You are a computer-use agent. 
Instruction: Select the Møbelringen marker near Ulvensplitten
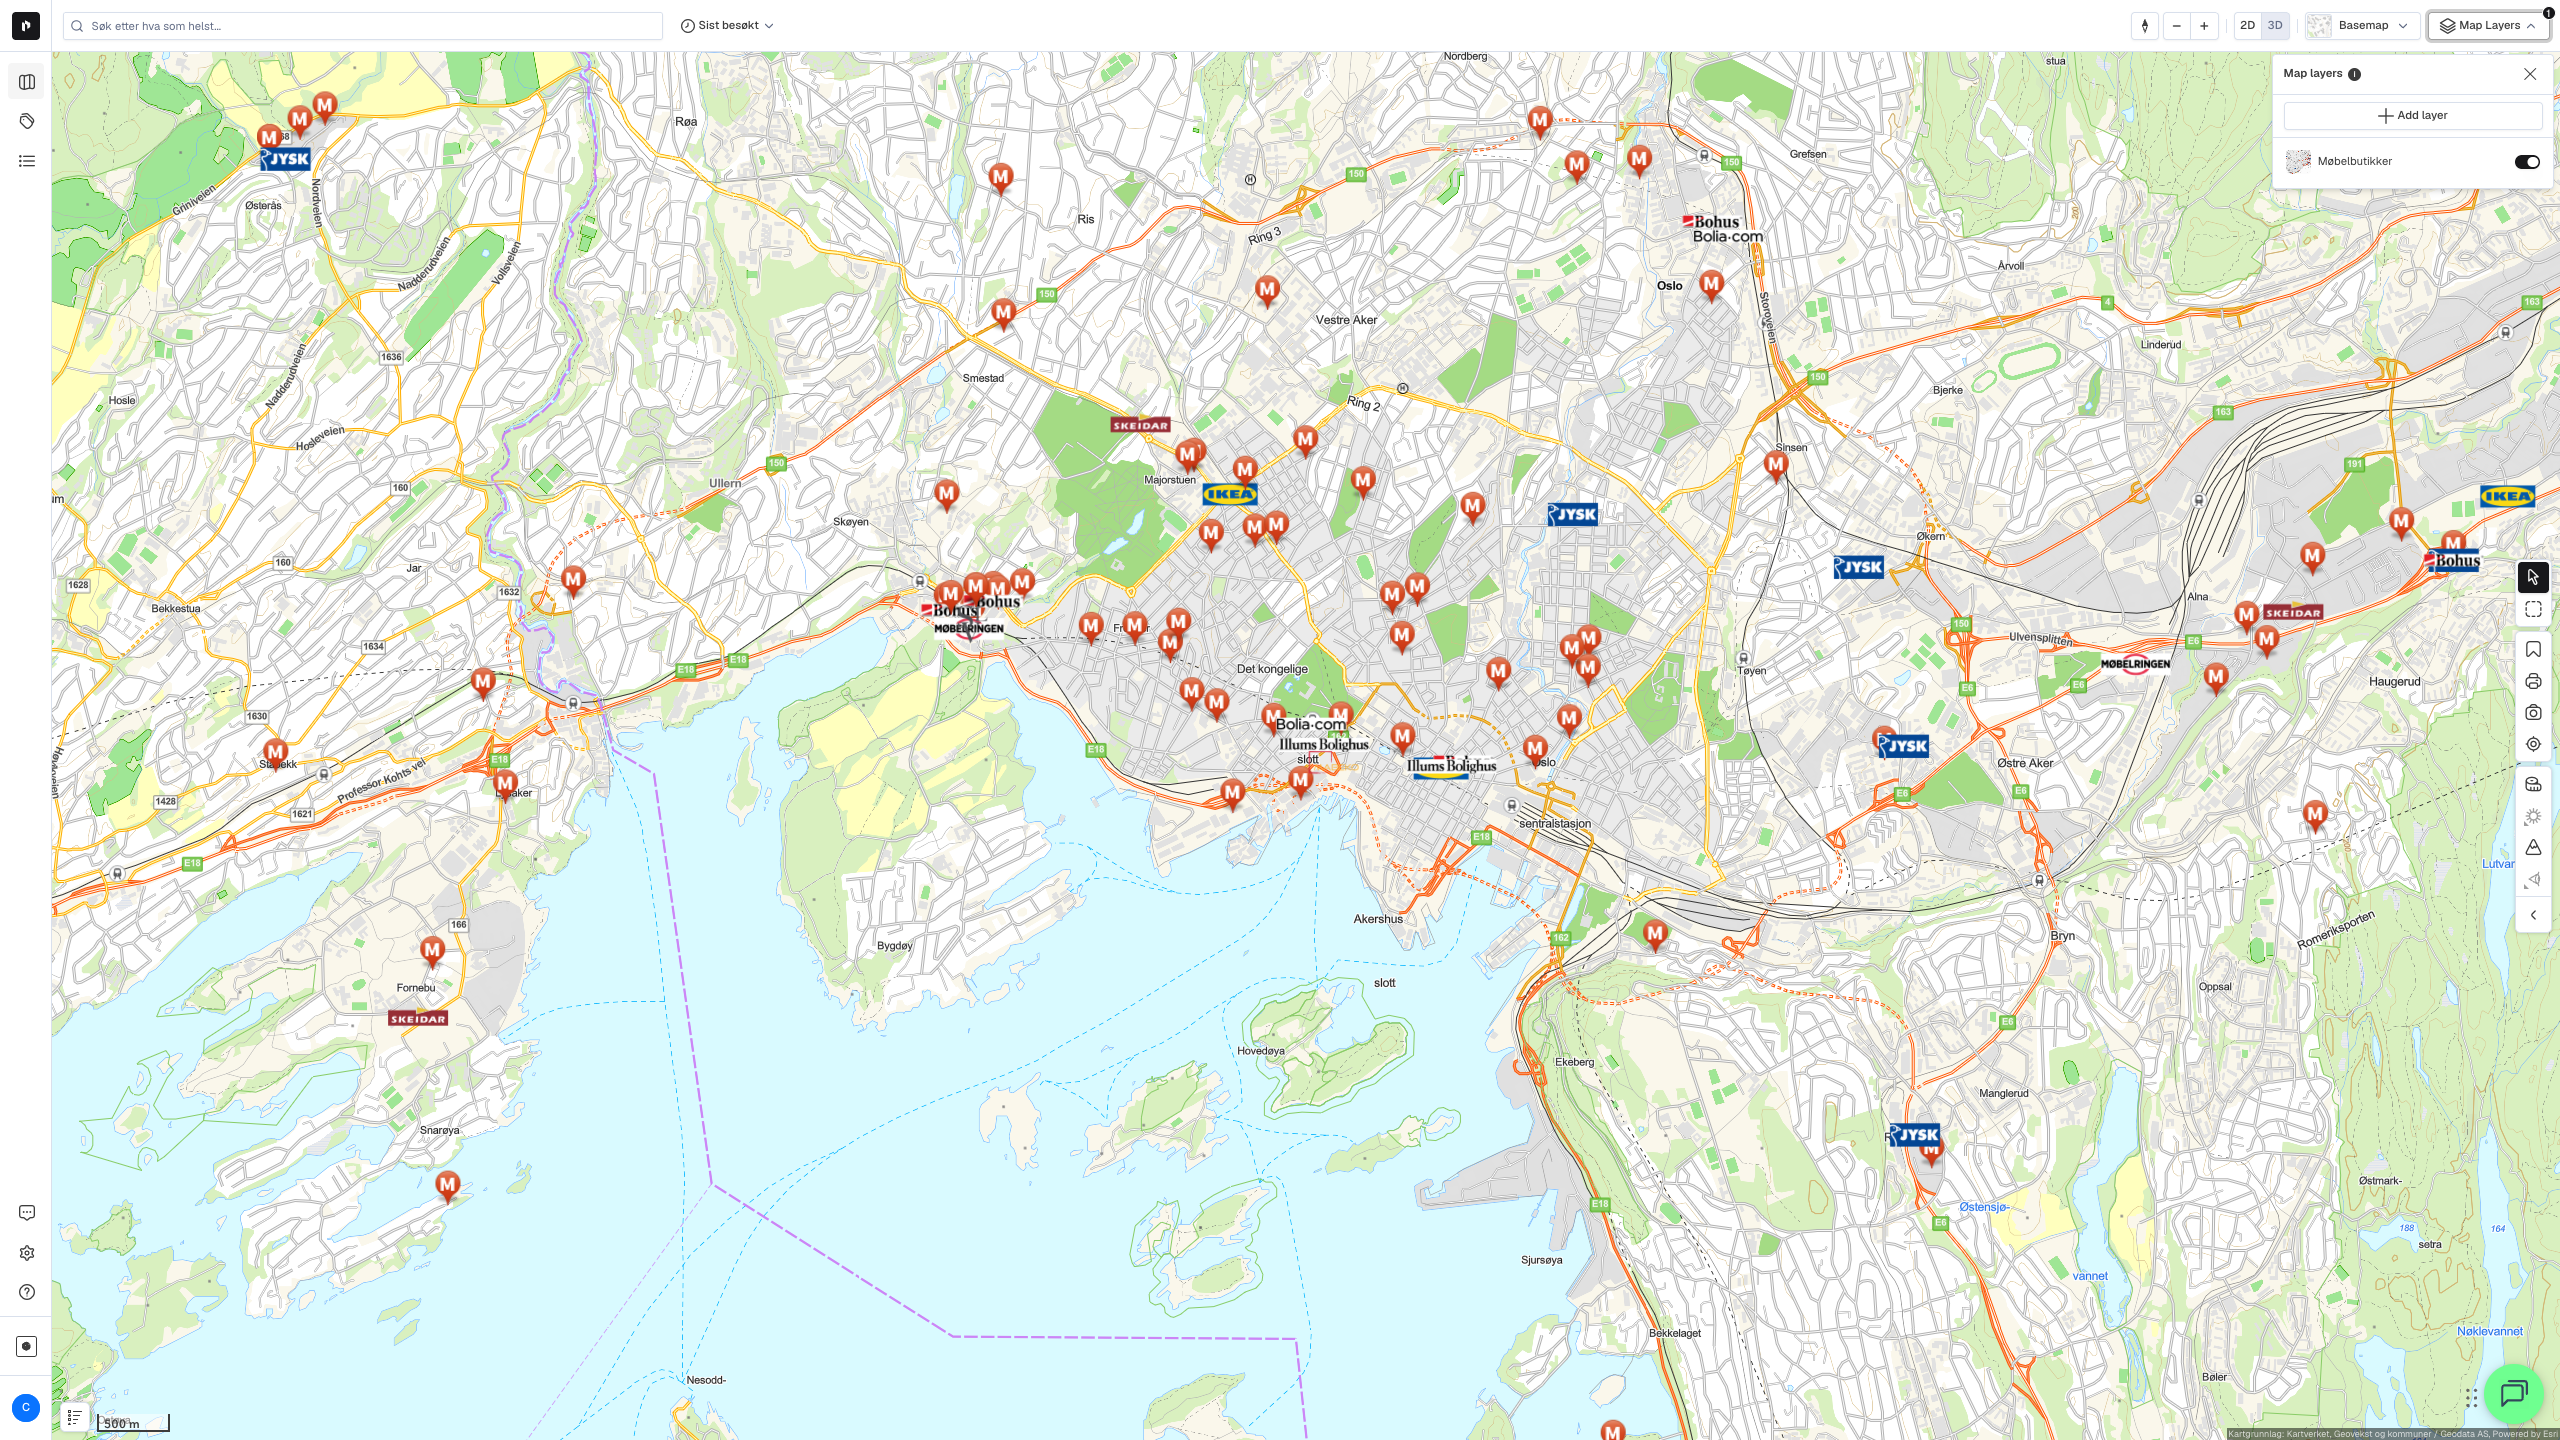pyautogui.click(x=2135, y=664)
